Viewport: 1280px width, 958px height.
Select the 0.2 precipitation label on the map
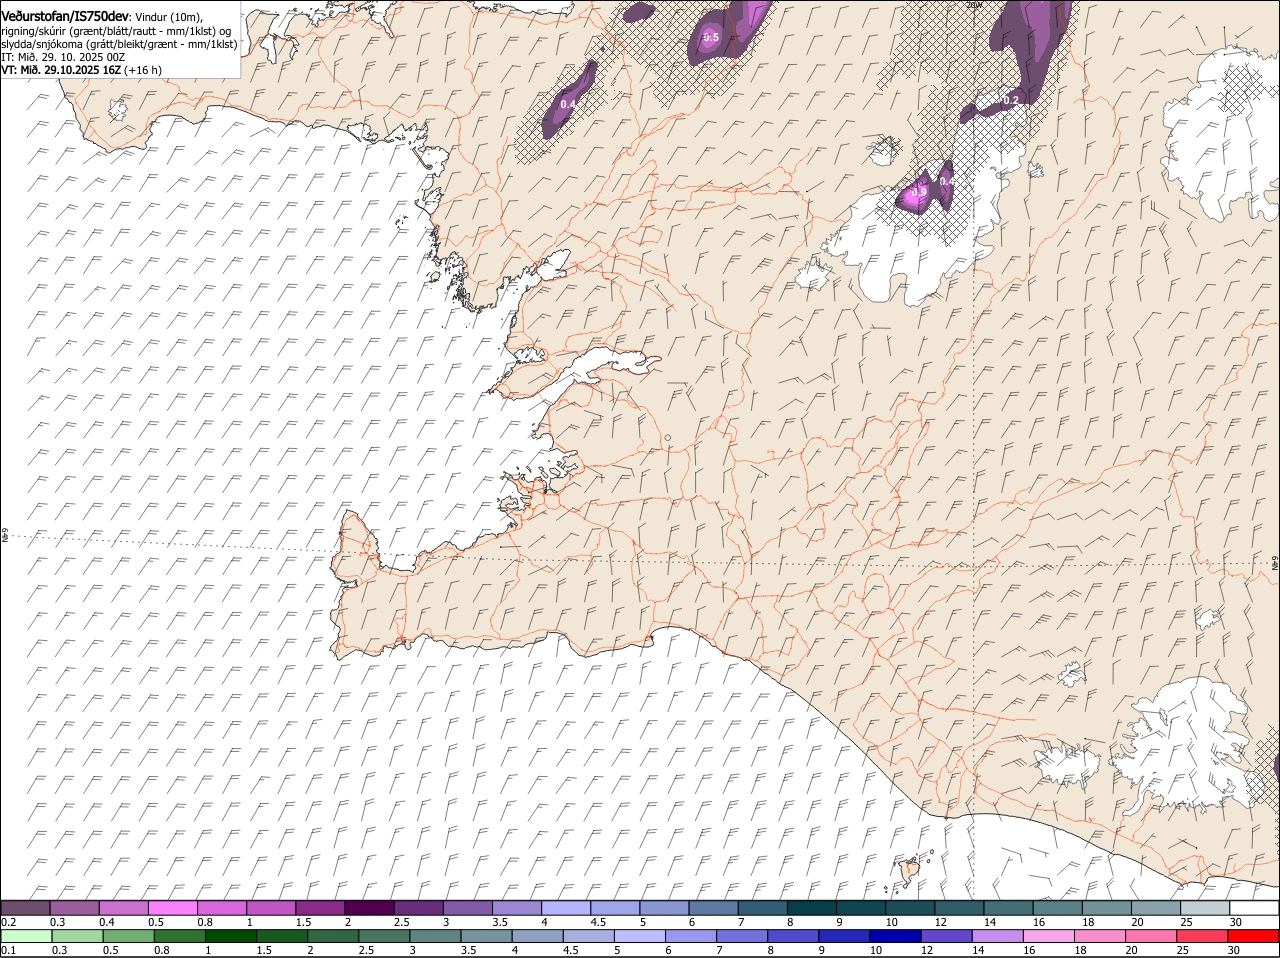point(1011,101)
